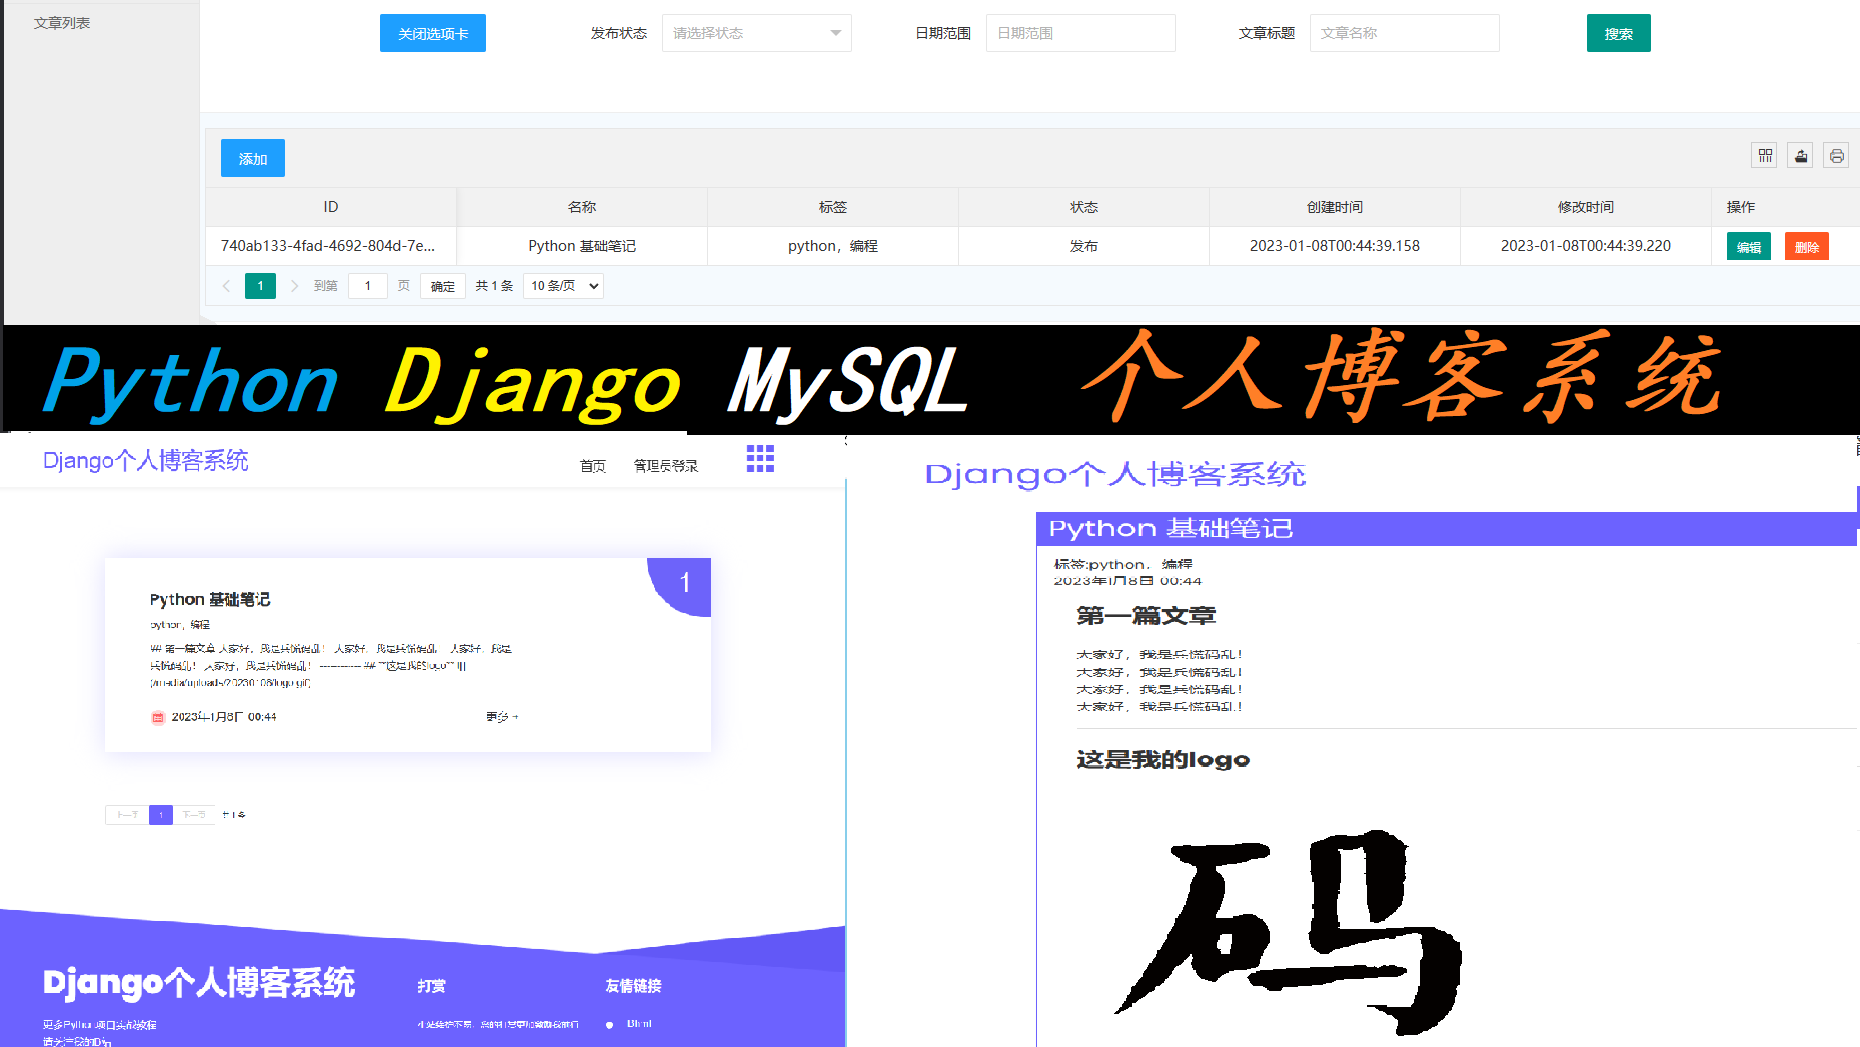The image size is (1860, 1047).
Task: Click the previous page arrow in pagination
Action: [226, 286]
